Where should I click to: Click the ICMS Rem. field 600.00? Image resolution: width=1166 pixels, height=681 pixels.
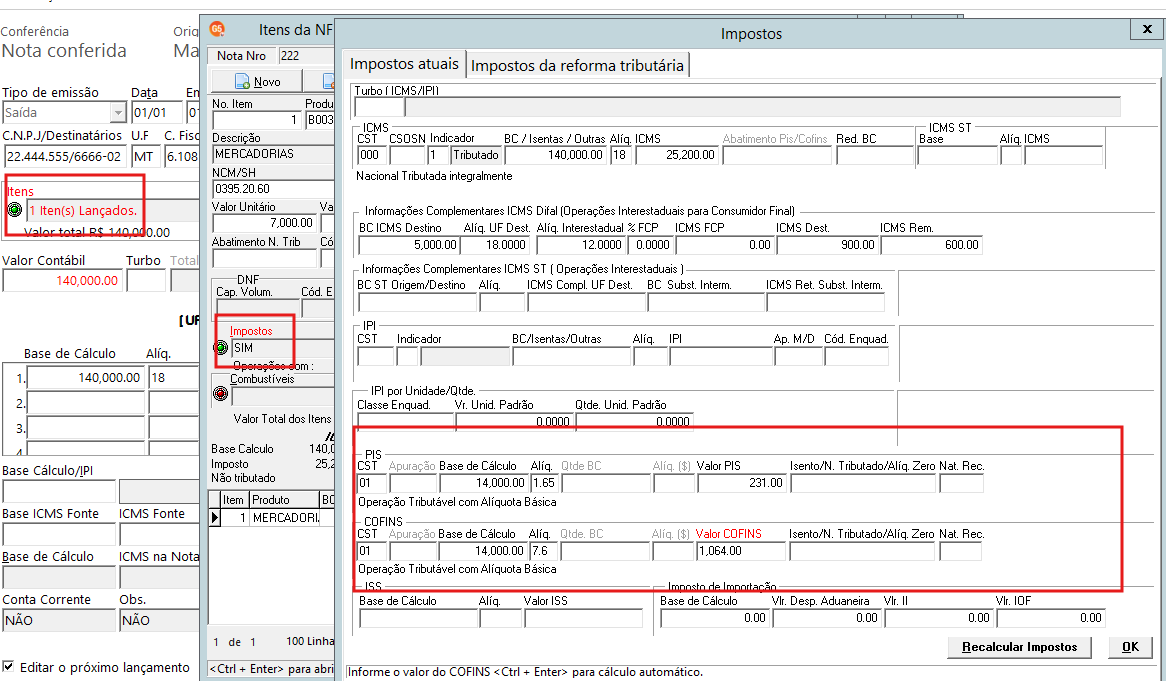(x=931, y=245)
